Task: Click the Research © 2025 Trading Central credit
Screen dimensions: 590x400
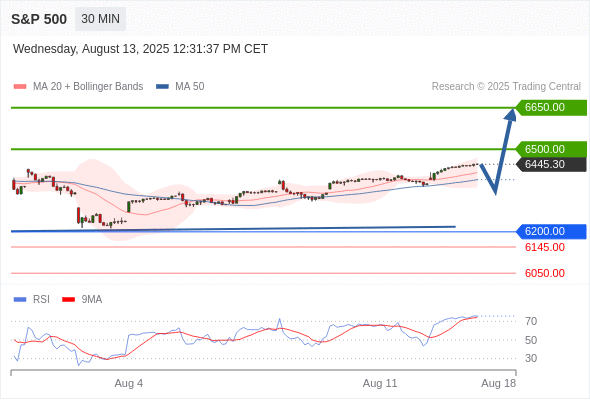Action: [x=506, y=87]
